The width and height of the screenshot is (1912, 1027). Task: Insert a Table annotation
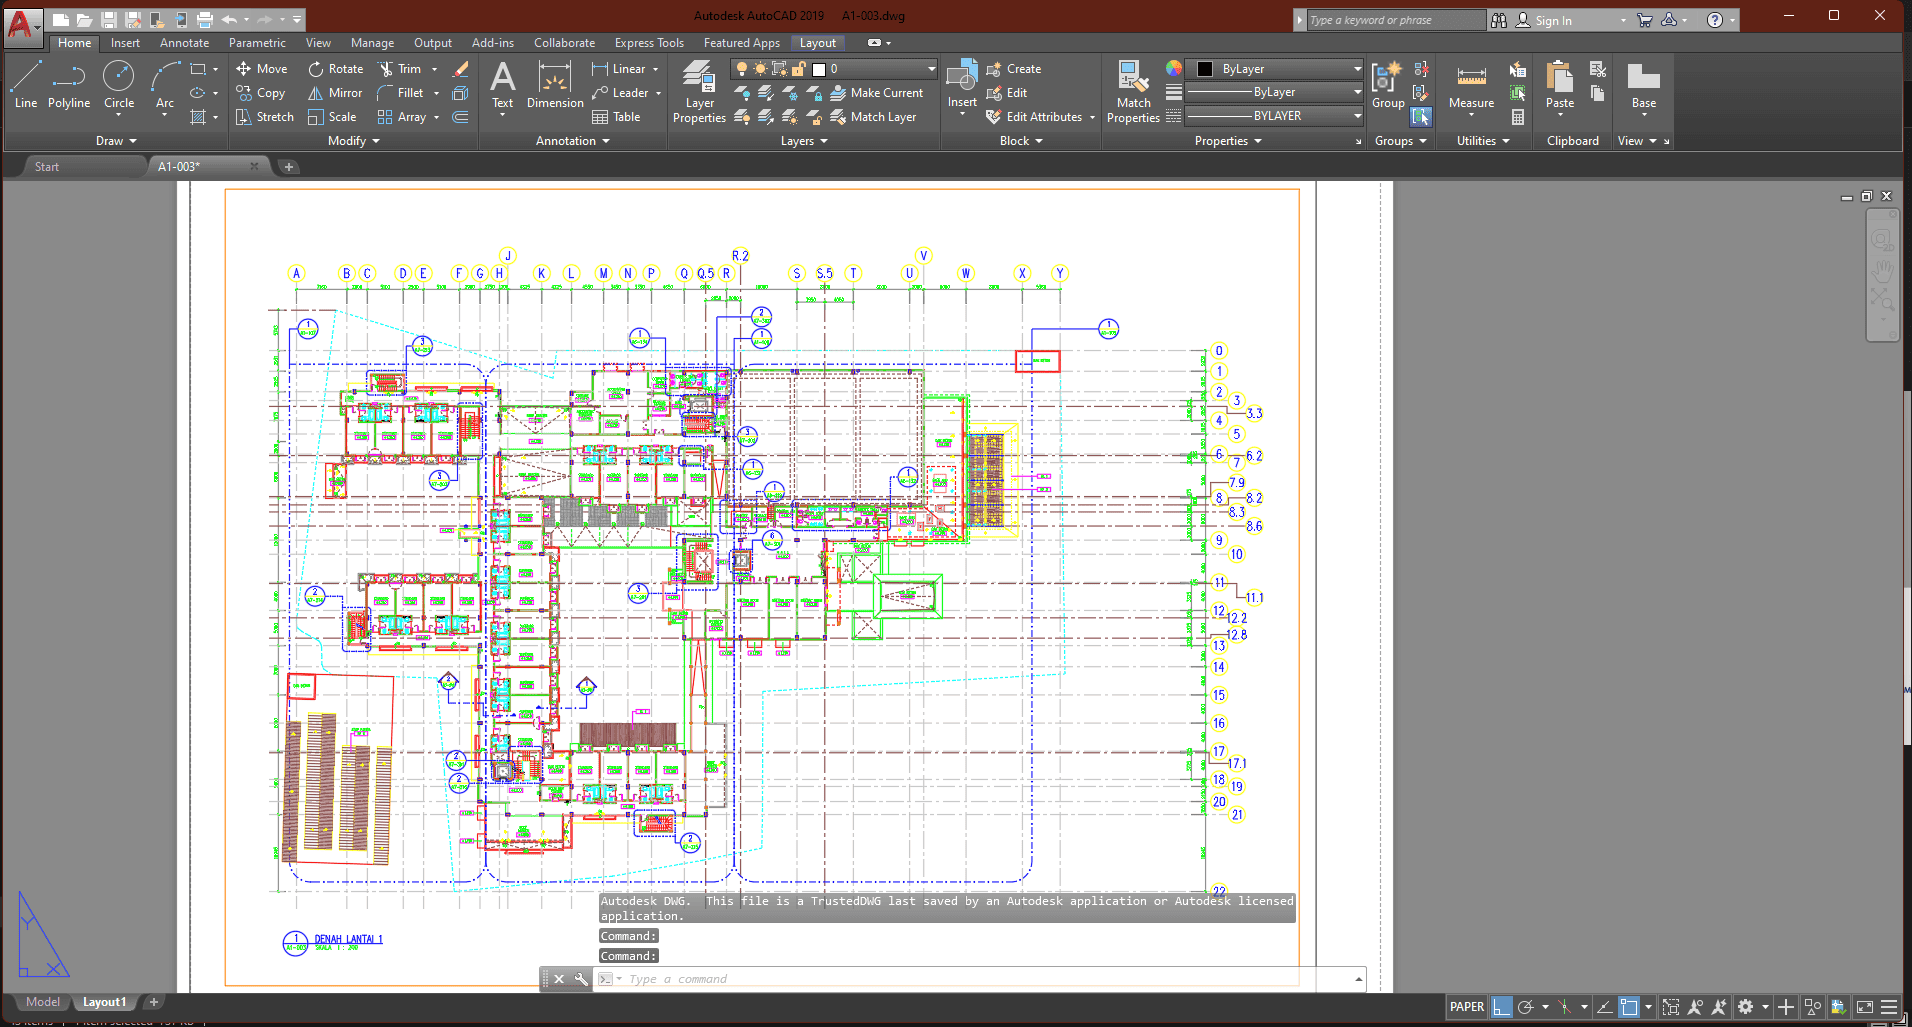(616, 117)
